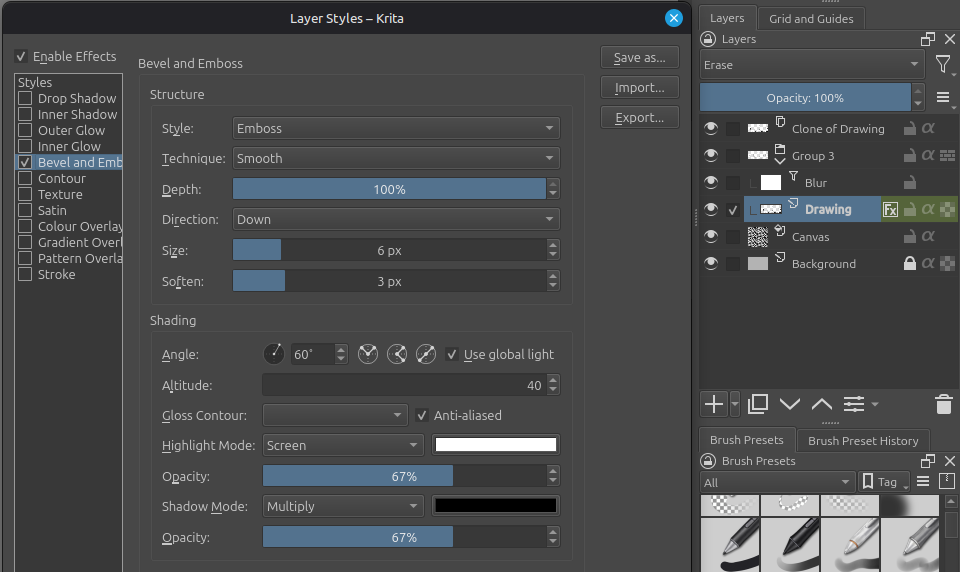Image resolution: width=960 pixels, height=572 pixels.
Task: Click the white highlight color swatch
Action: tap(496, 445)
